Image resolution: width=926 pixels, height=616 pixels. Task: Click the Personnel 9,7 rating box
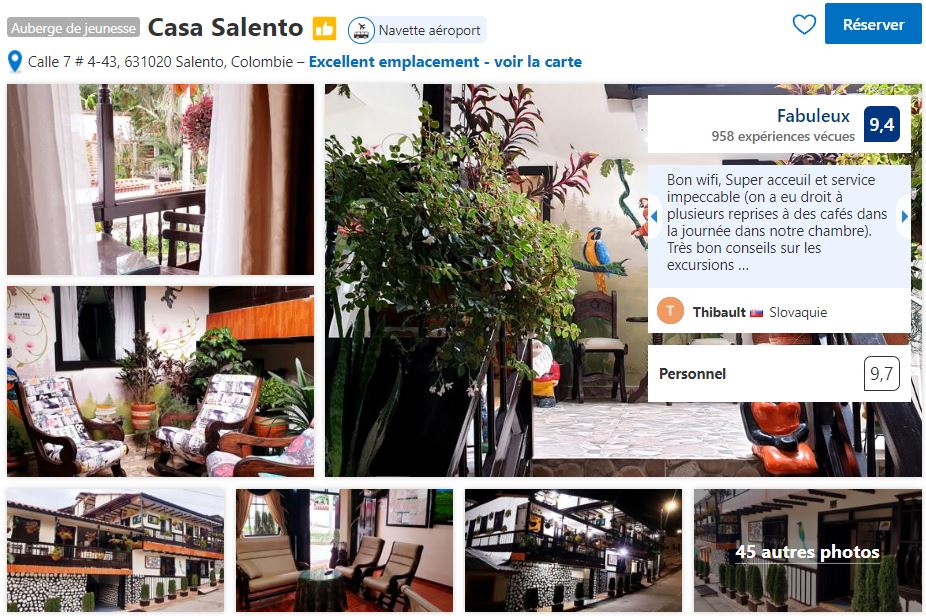click(779, 373)
